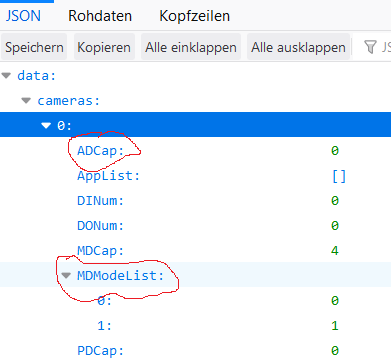Collapse the data node arrow
Viewport: 391px width, 363px height.
tap(6, 76)
